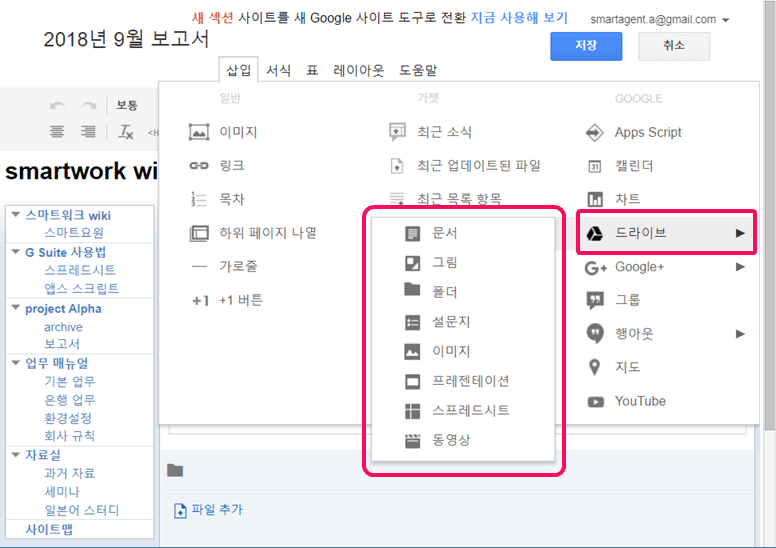
Task: Click the 목차 list icon
Action: point(199,199)
